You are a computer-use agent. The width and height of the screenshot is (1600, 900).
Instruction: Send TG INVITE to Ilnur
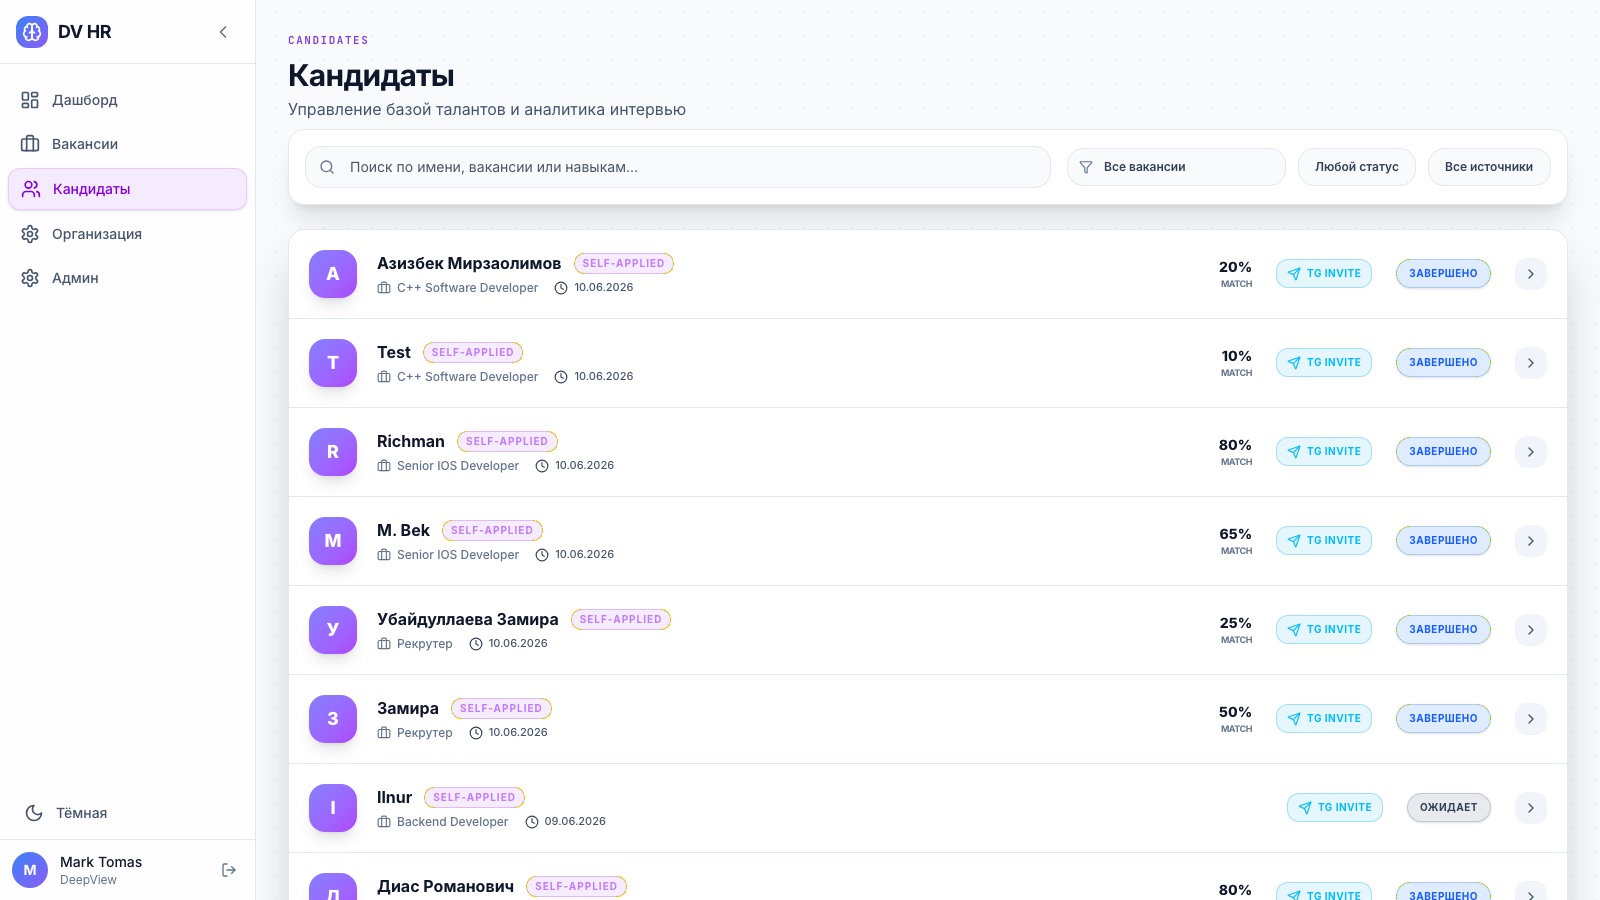point(1335,808)
